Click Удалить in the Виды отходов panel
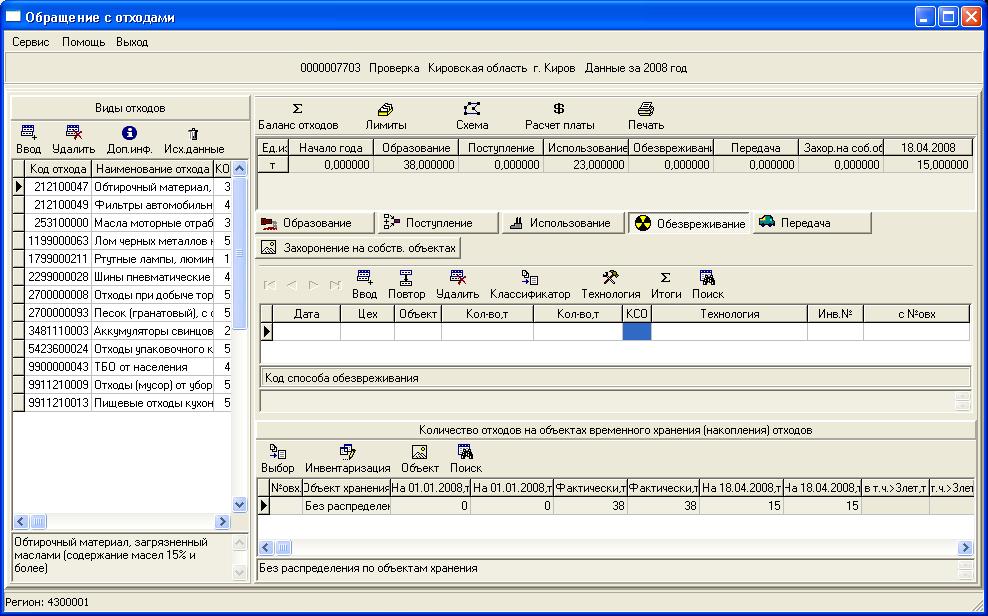This screenshot has height=616, width=988. click(73, 140)
